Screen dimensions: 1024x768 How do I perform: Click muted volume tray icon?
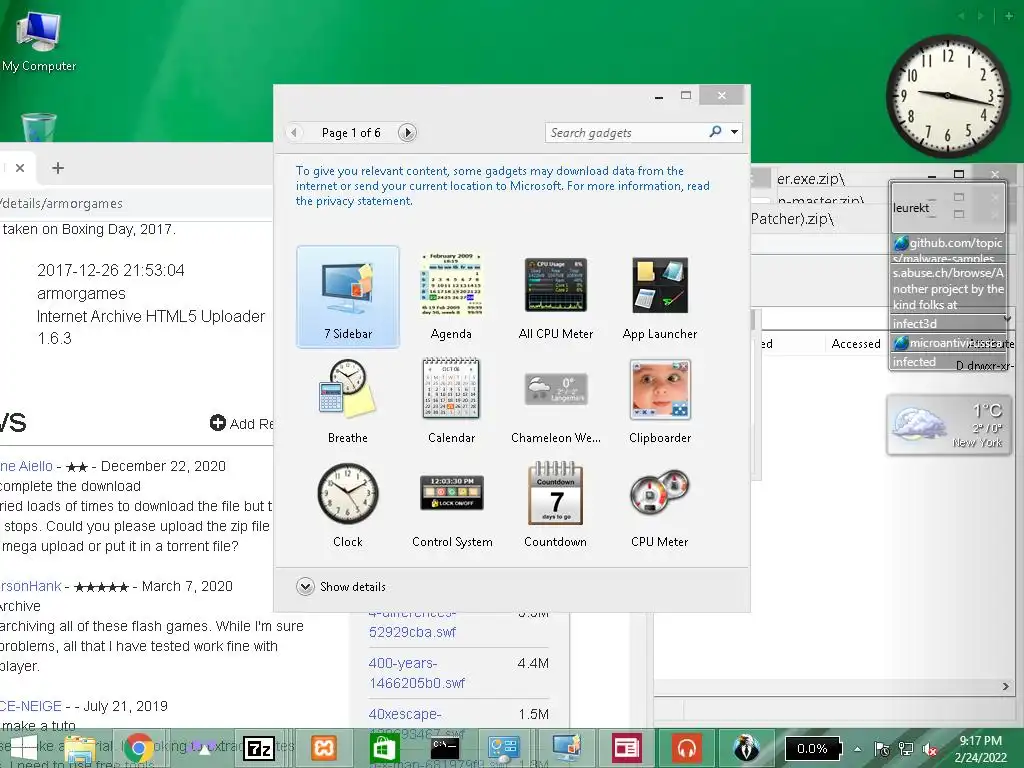pos(930,749)
